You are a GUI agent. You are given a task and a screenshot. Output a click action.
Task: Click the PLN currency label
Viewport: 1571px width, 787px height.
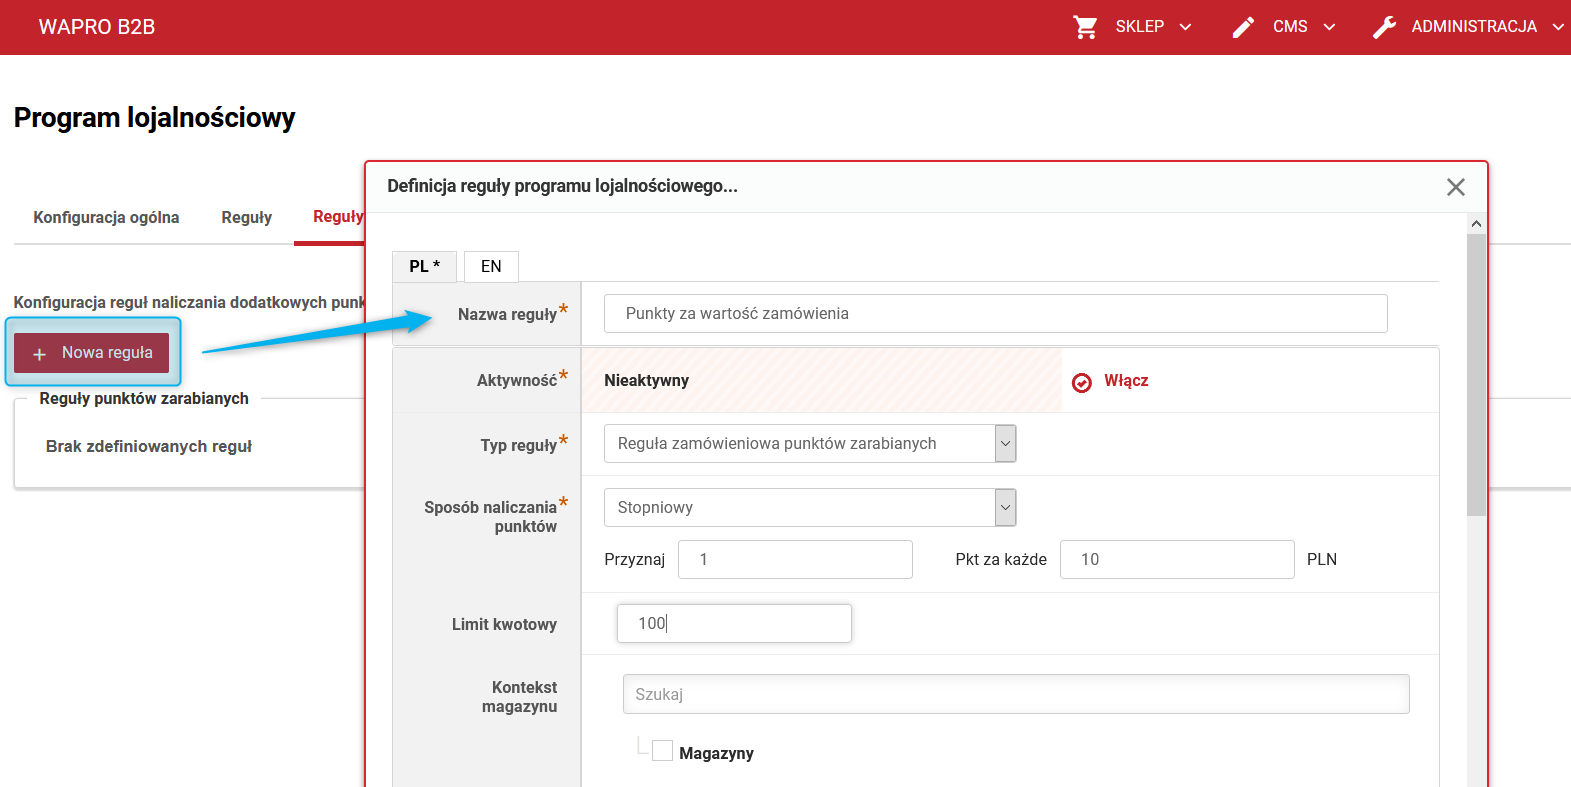tap(1322, 559)
